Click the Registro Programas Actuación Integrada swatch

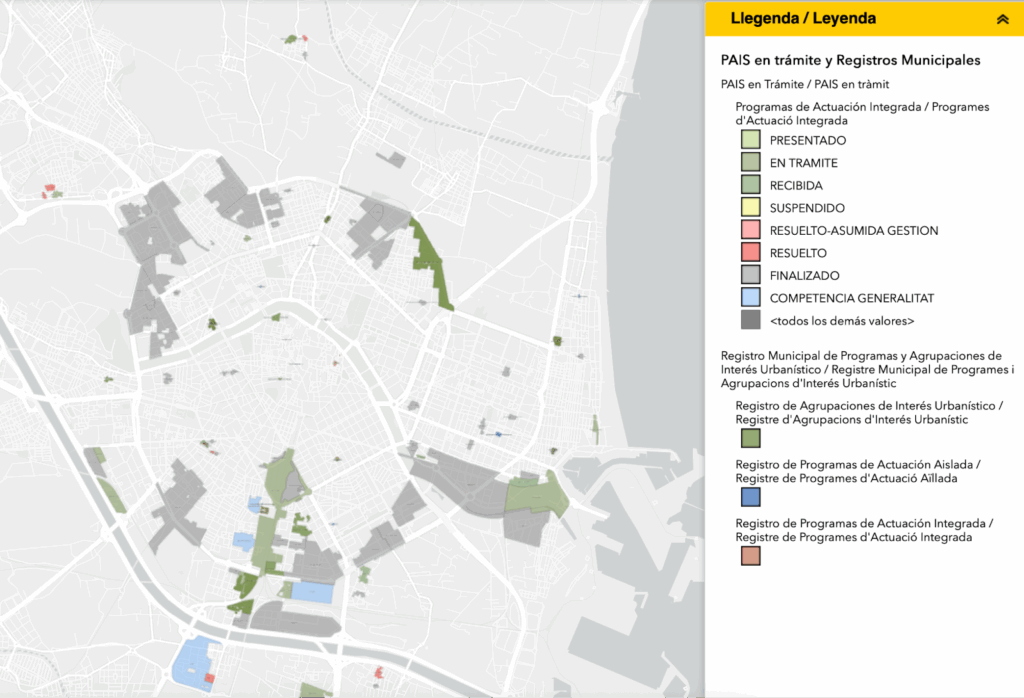tap(750, 555)
